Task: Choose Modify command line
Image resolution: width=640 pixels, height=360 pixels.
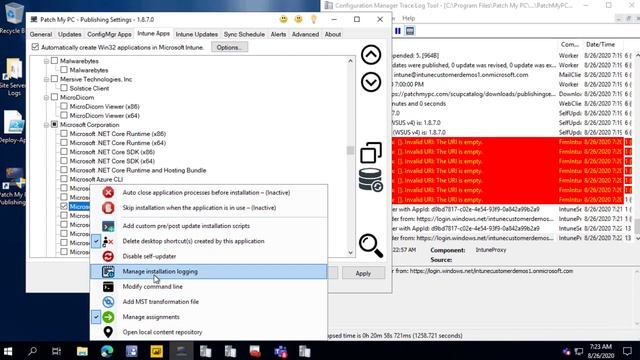Action: (208, 287)
